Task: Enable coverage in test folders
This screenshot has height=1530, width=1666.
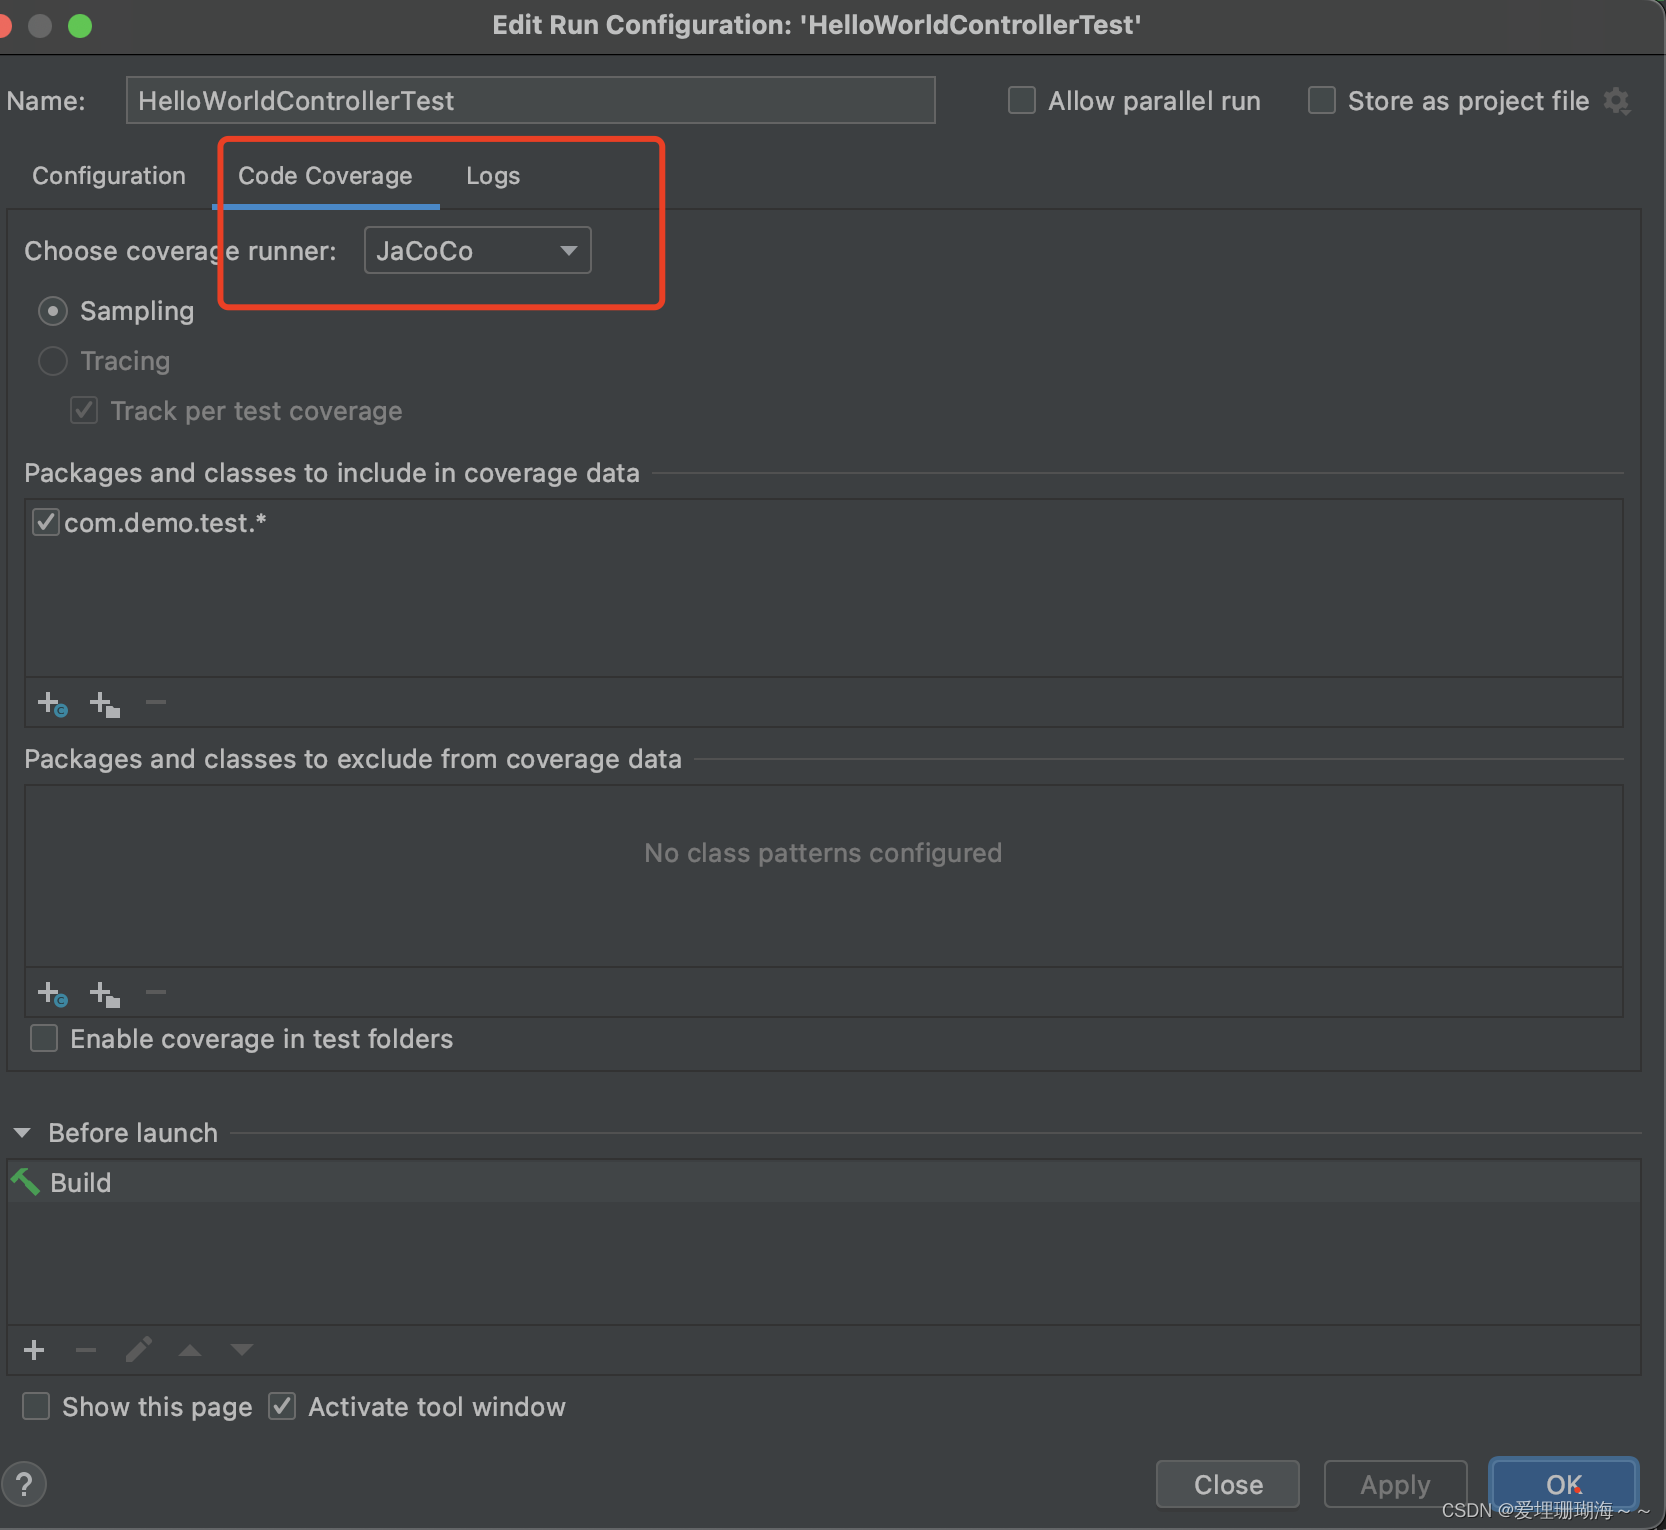Action: click(44, 1038)
